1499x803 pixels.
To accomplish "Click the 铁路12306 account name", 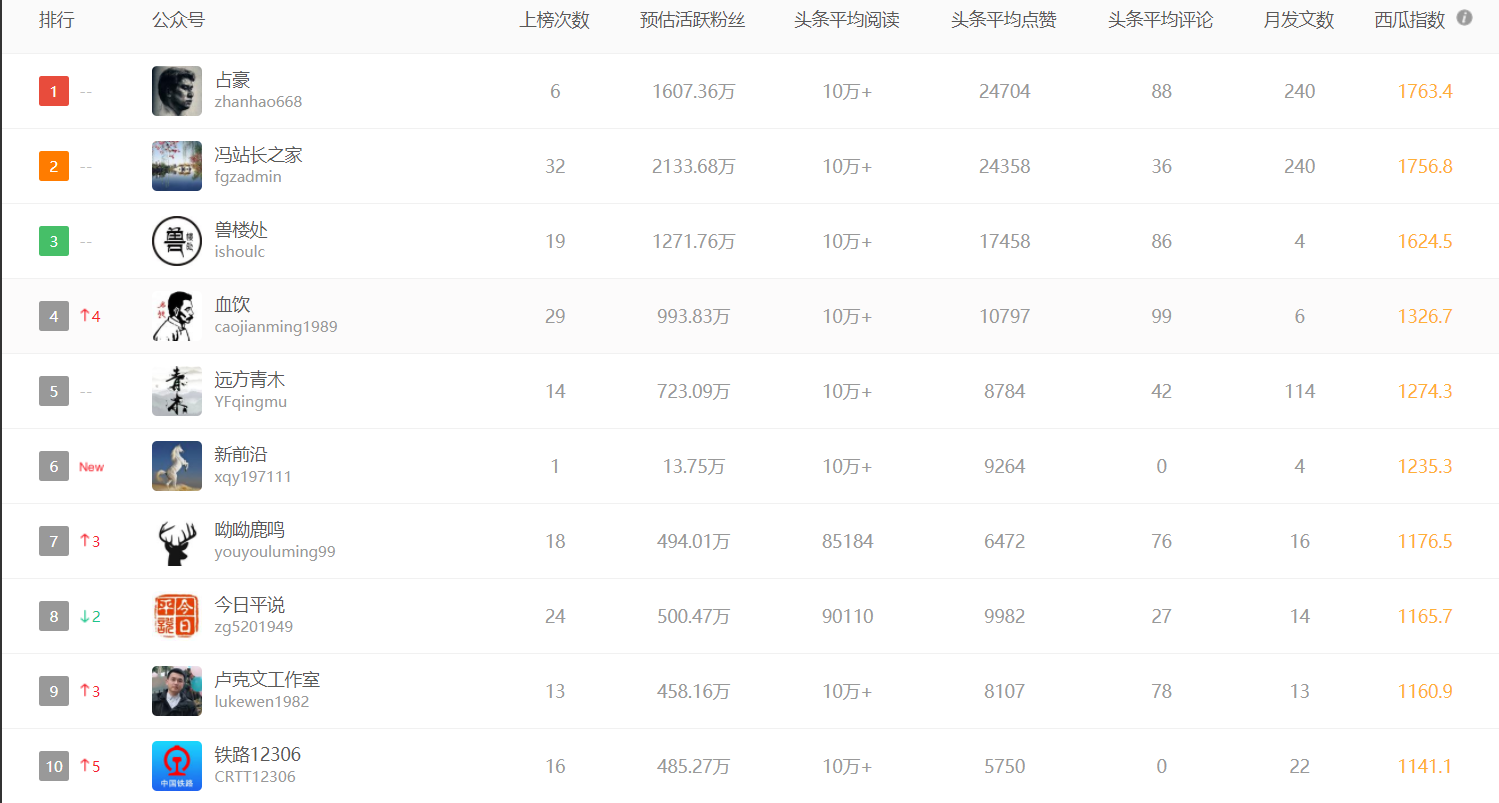I will pos(258,754).
